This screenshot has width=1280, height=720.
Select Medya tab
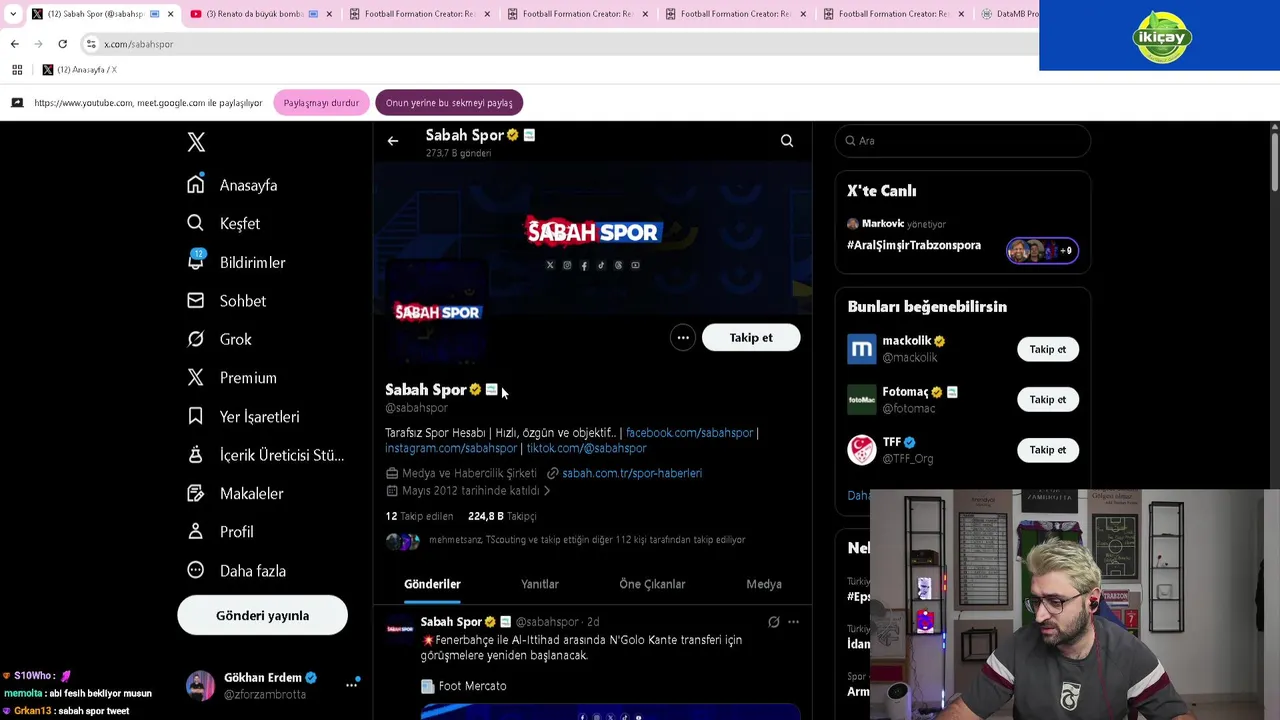click(x=764, y=584)
